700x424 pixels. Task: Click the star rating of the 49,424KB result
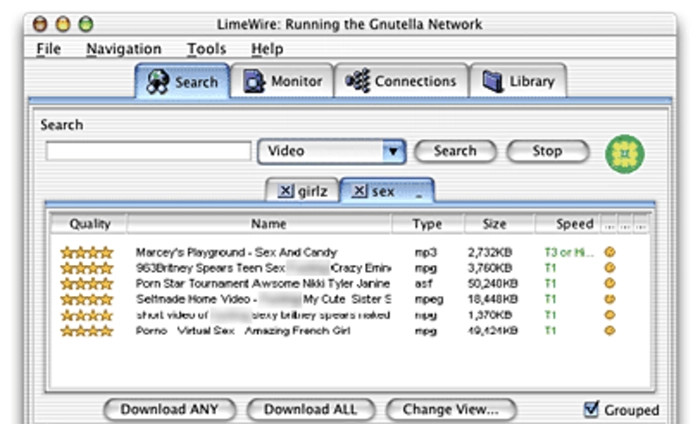click(87, 331)
